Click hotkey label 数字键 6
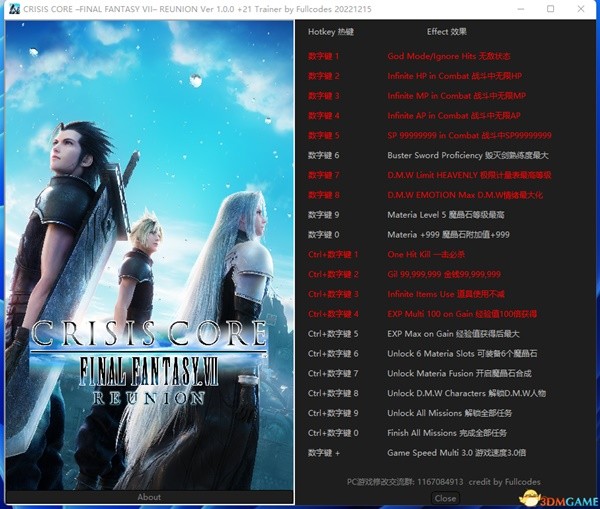Viewport: 600px width, 509px height. (x=323, y=155)
